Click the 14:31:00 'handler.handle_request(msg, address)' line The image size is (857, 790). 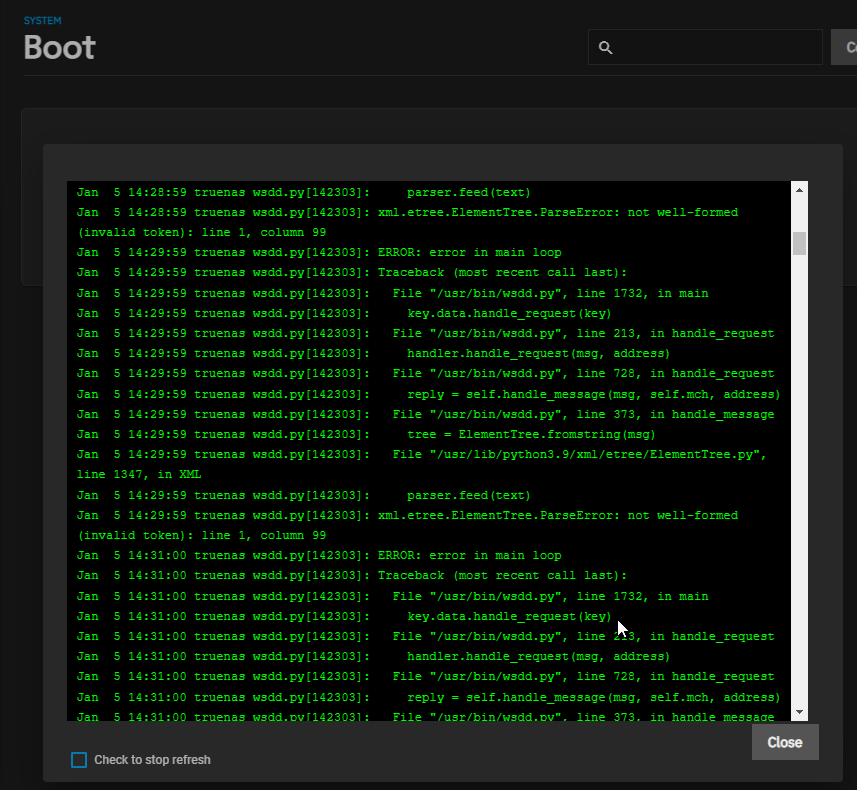tap(373, 657)
